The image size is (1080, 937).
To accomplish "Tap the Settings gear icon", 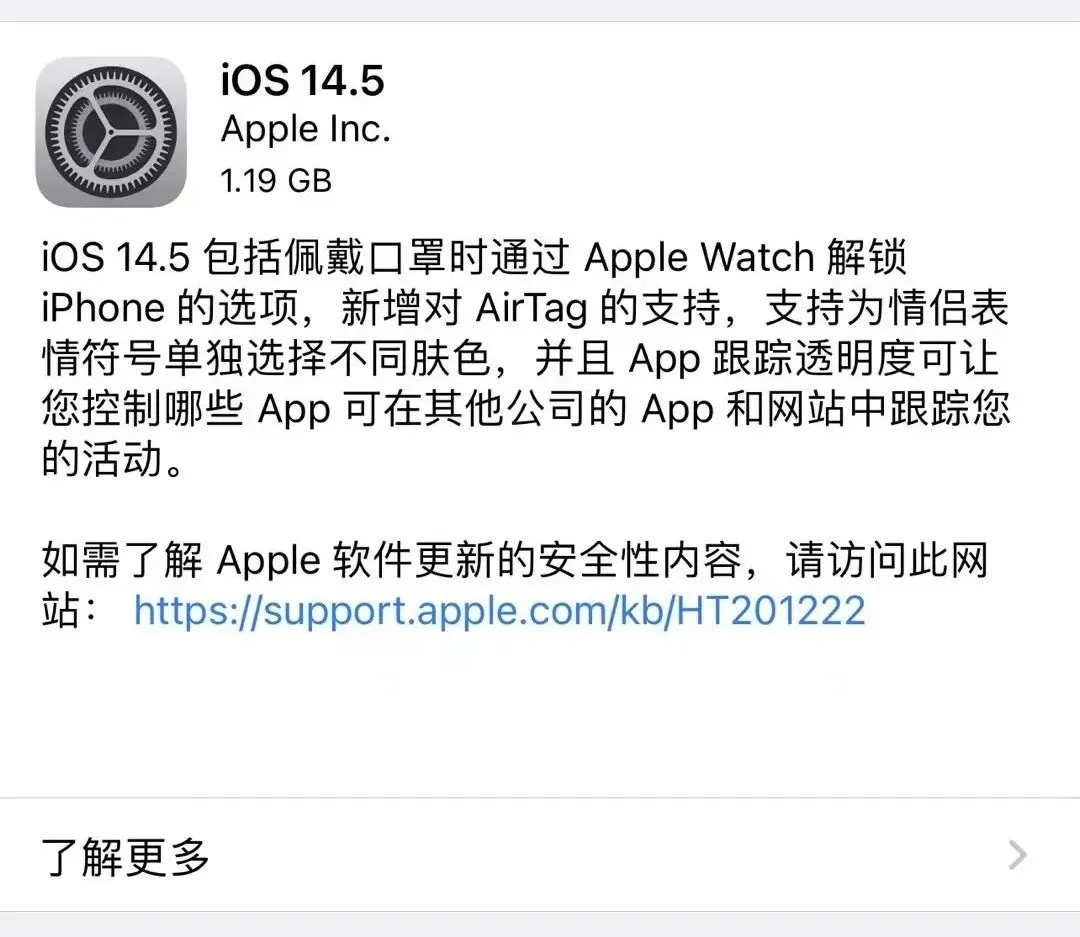I will coord(111,132).
